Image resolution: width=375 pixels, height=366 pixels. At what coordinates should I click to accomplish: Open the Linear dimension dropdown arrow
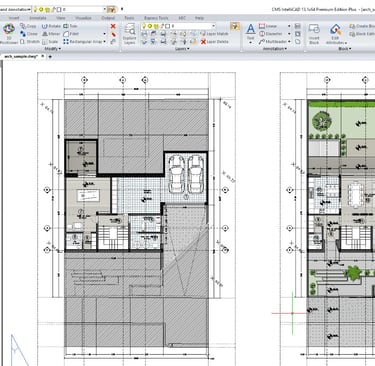coord(289,26)
